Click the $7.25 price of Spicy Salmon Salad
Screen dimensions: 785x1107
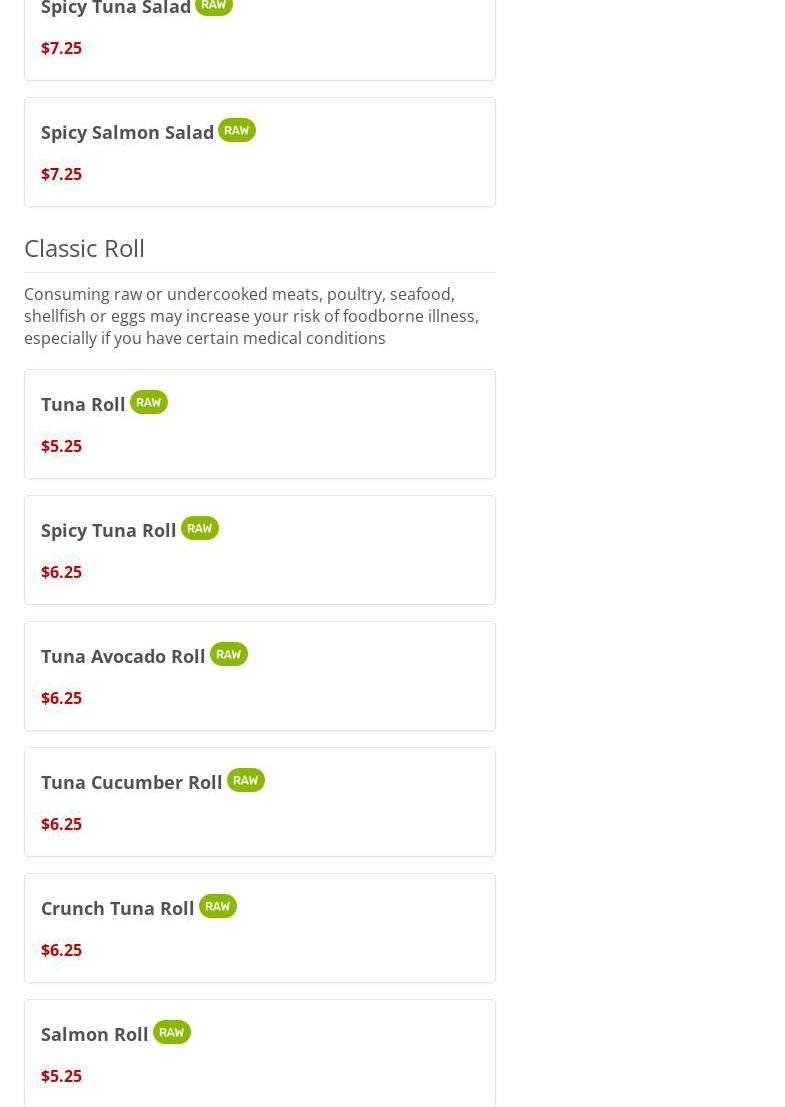point(61,174)
